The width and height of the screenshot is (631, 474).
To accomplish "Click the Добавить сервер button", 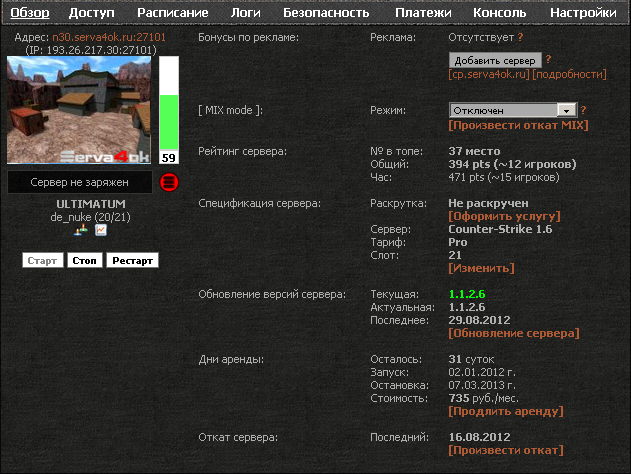I will [x=495, y=60].
